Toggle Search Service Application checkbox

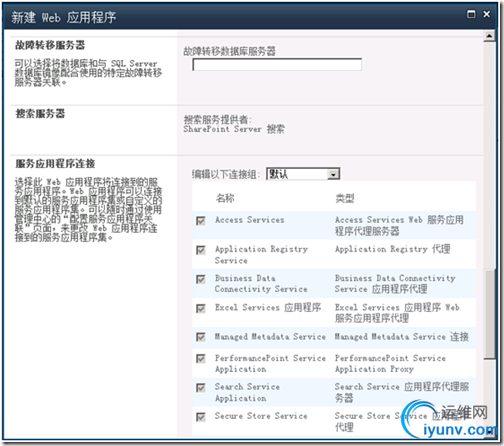pos(201,388)
